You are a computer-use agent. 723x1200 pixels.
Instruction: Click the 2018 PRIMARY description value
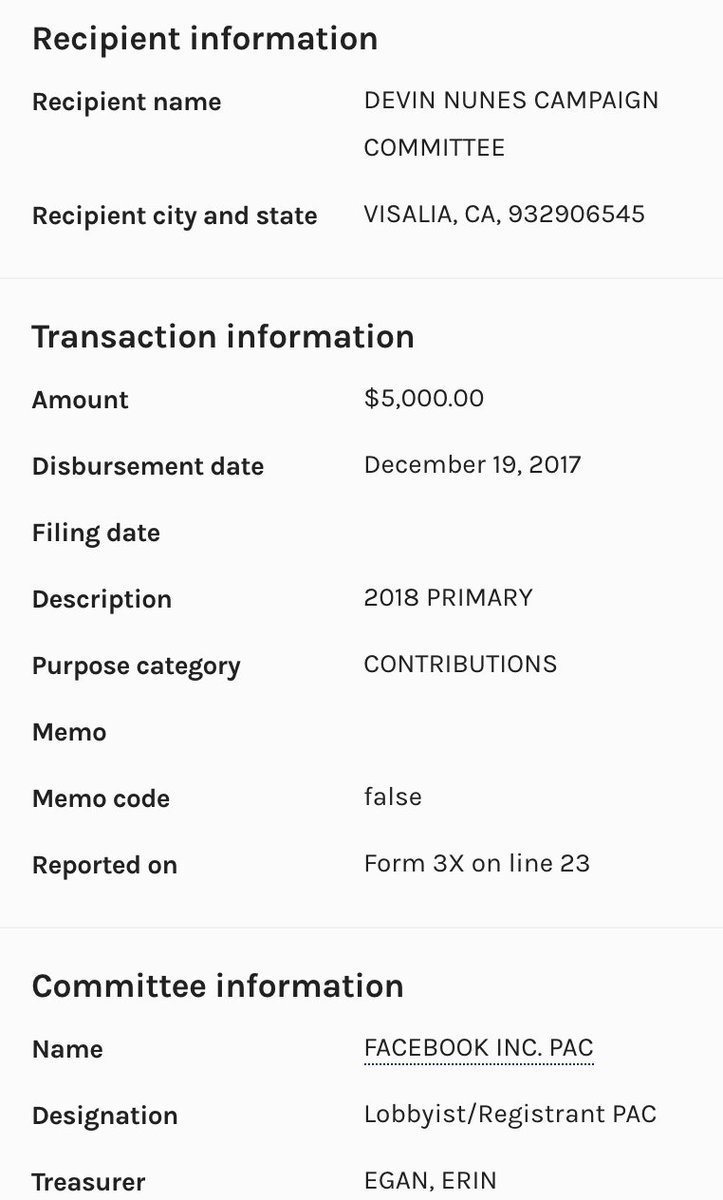(x=448, y=598)
